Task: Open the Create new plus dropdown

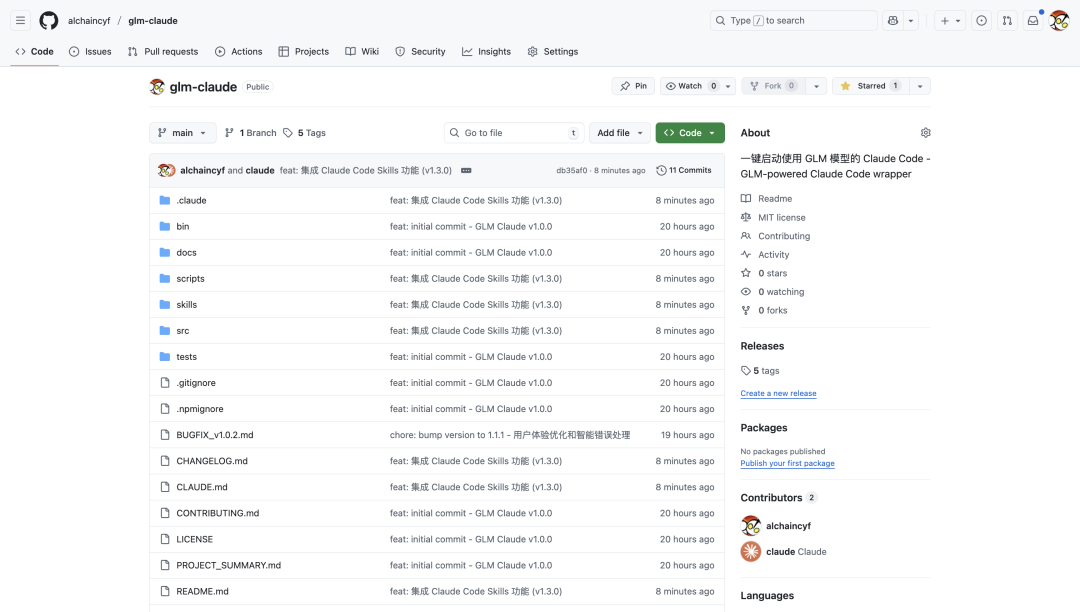Action: click(x=950, y=21)
